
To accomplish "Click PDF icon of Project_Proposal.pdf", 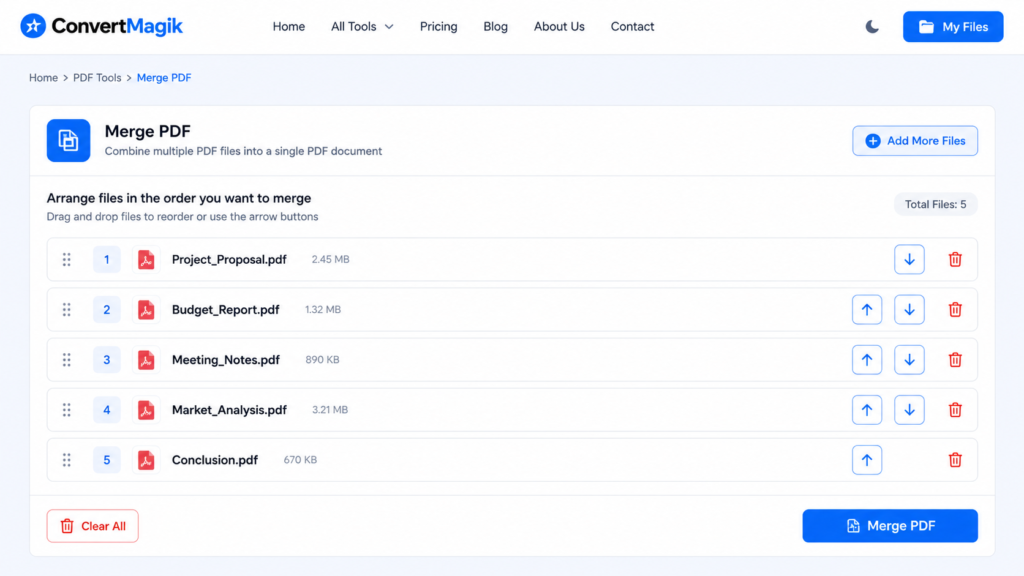I will point(146,259).
